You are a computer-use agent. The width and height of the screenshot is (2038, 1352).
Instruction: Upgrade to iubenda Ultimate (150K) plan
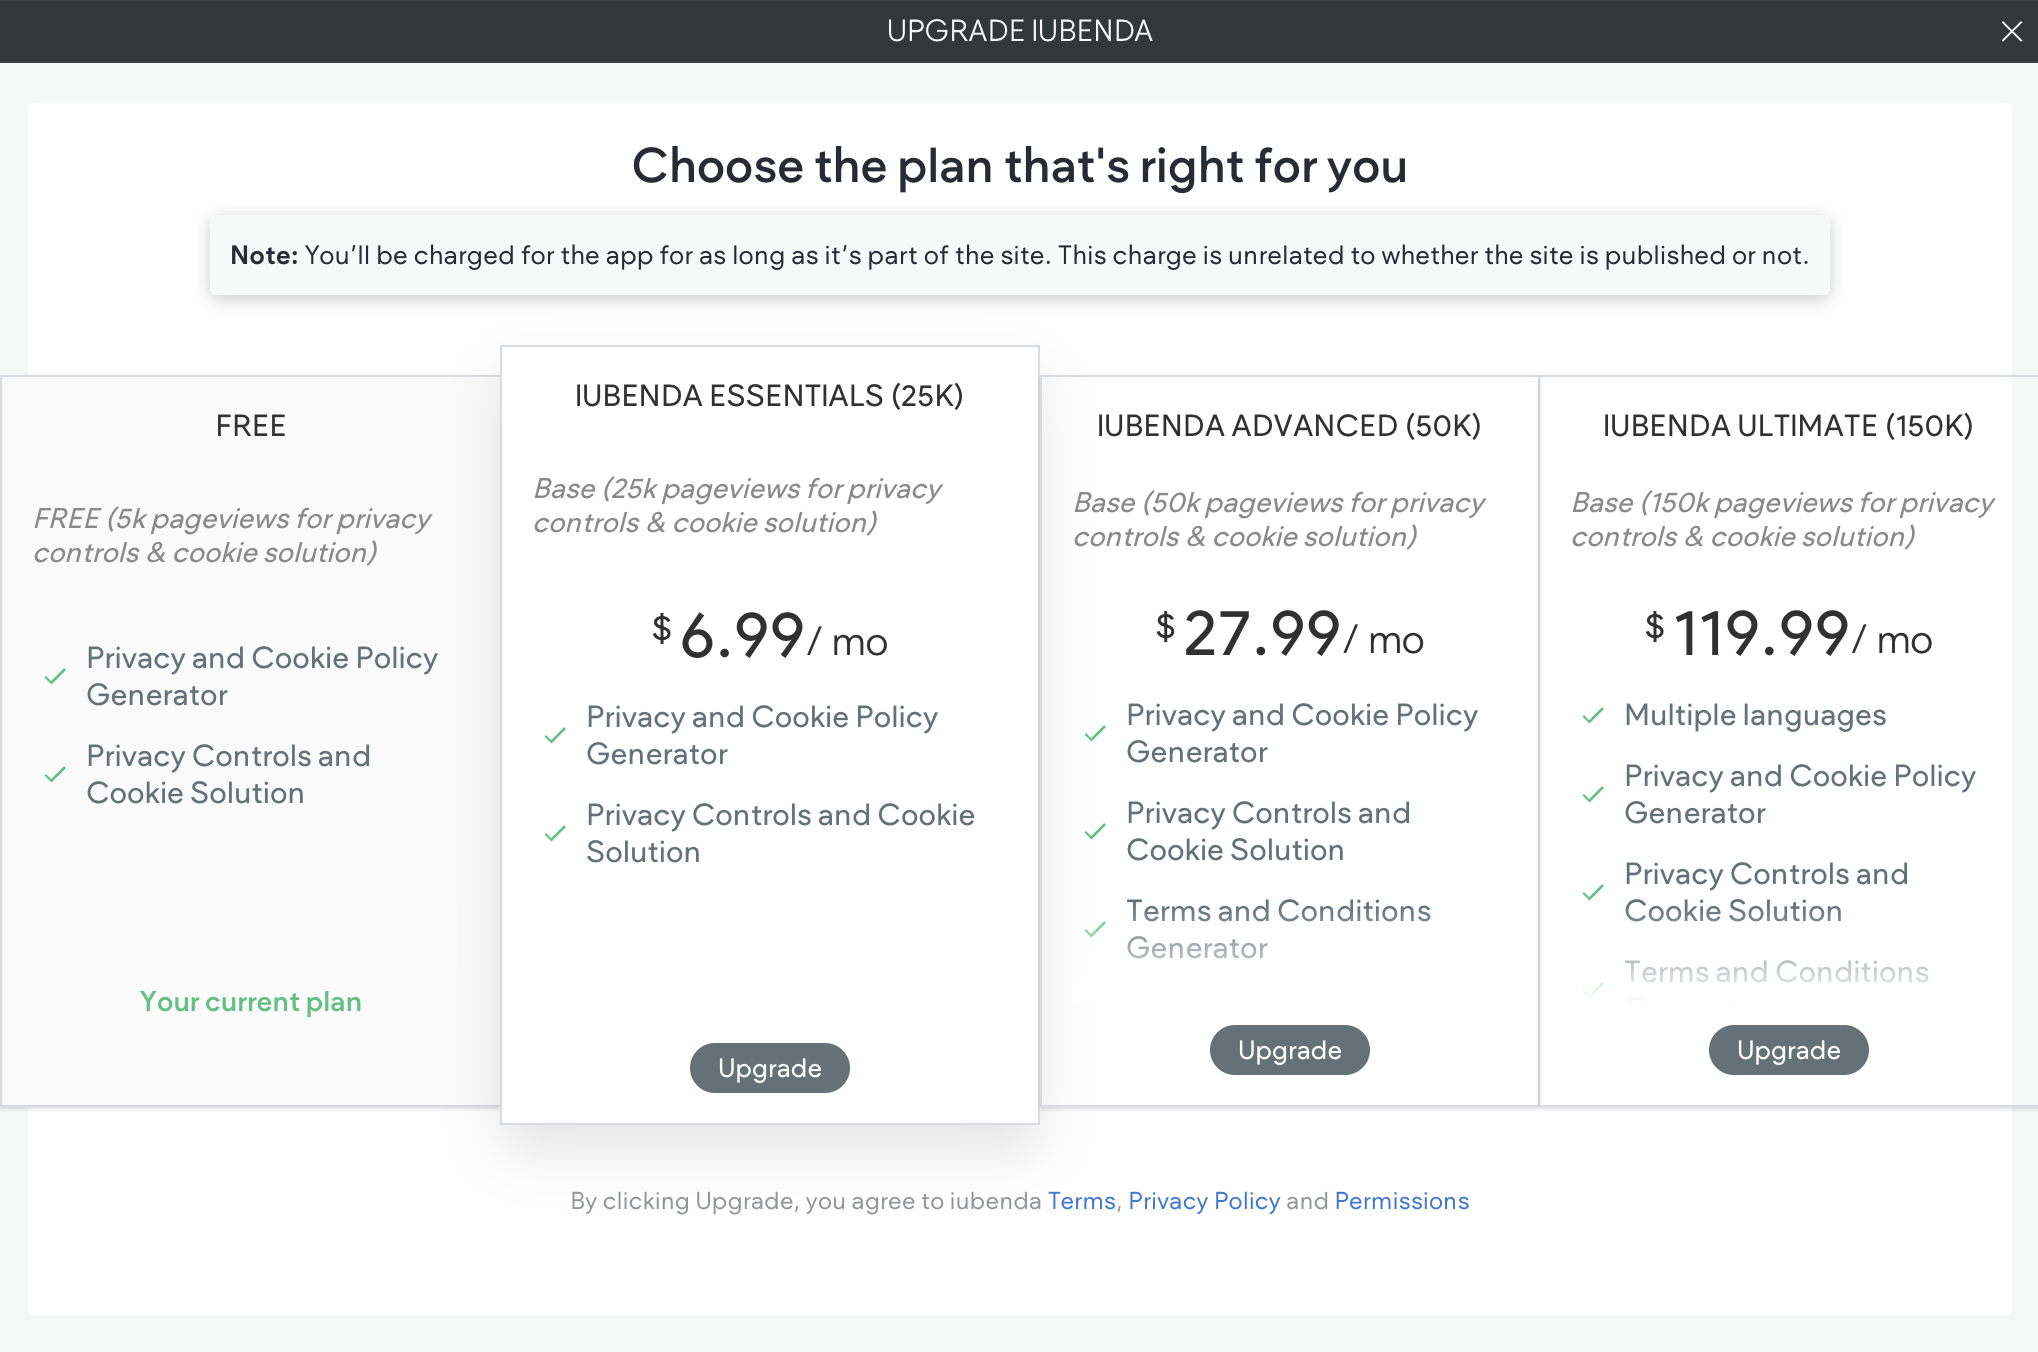1788,1050
